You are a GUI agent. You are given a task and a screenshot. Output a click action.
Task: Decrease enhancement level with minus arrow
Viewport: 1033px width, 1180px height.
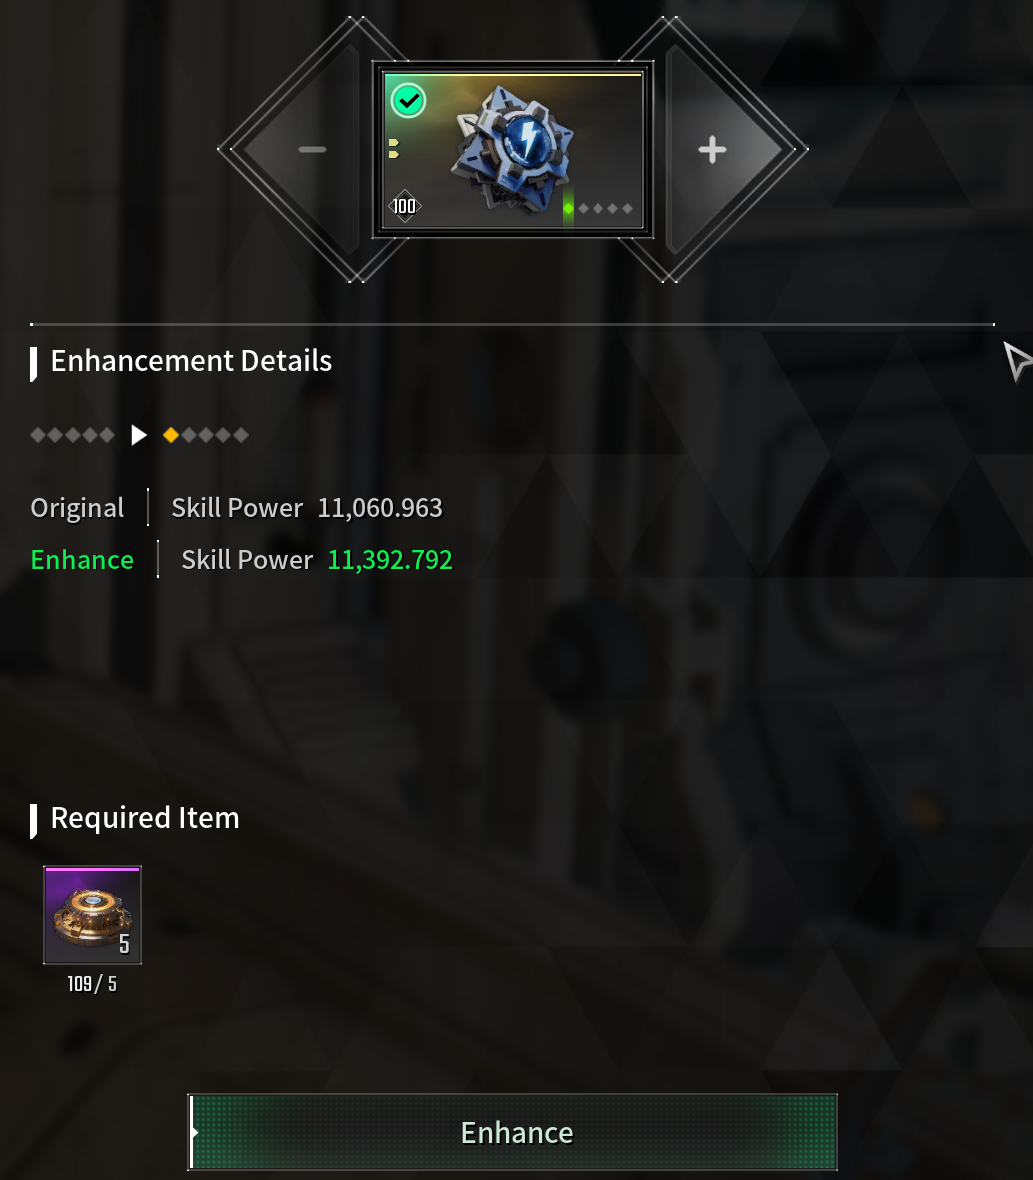click(x=311, y=149)
